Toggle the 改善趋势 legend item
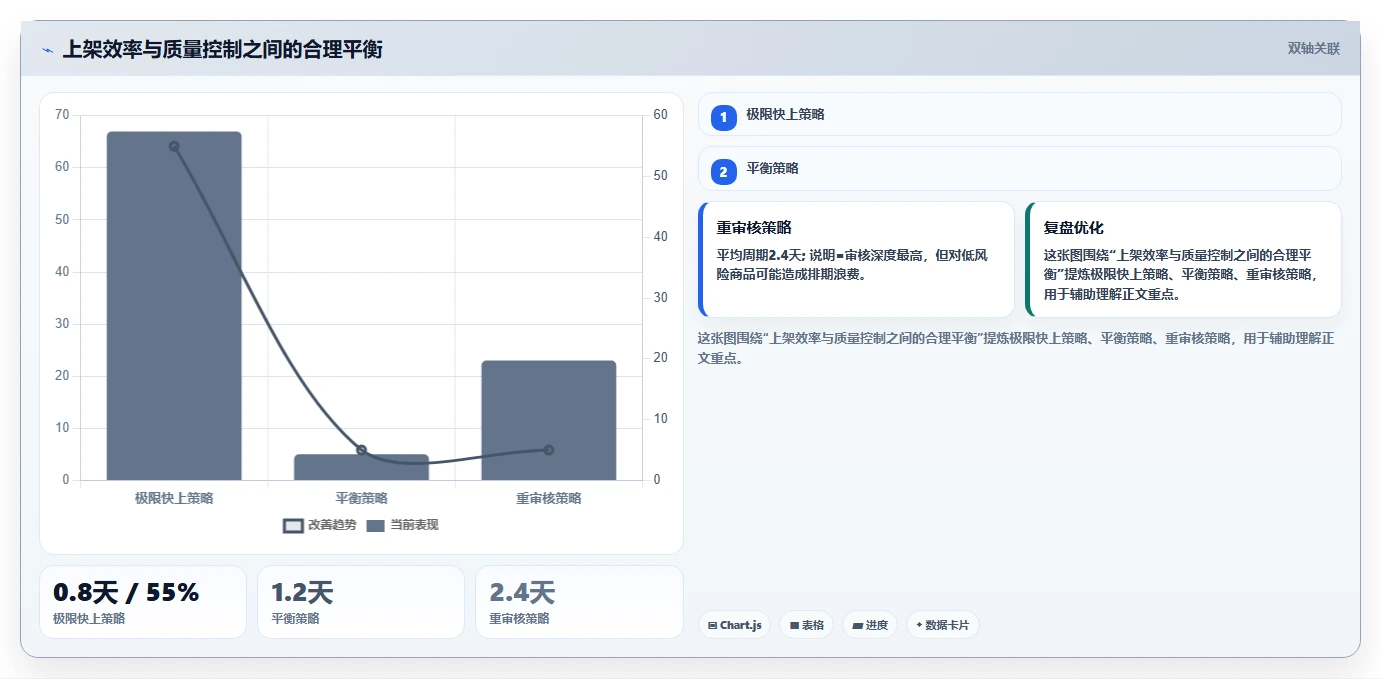Image resolution: width=1381 pixels, height=679 pixels. coord(320,525)
